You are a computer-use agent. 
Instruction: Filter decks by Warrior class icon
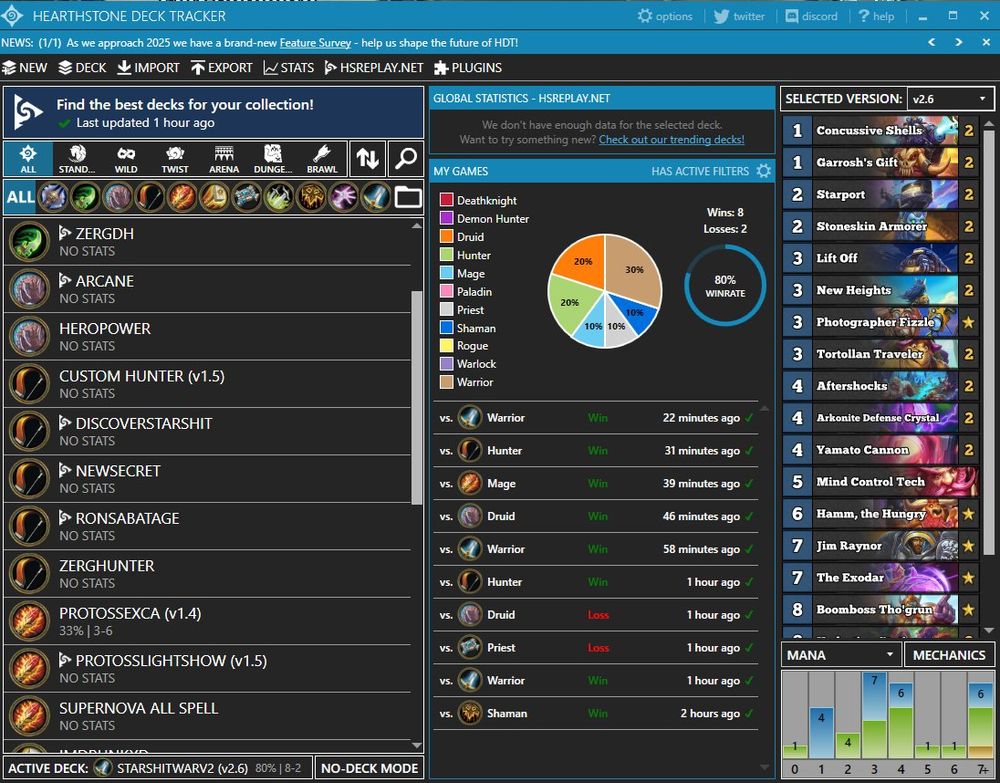coord(376,197)
